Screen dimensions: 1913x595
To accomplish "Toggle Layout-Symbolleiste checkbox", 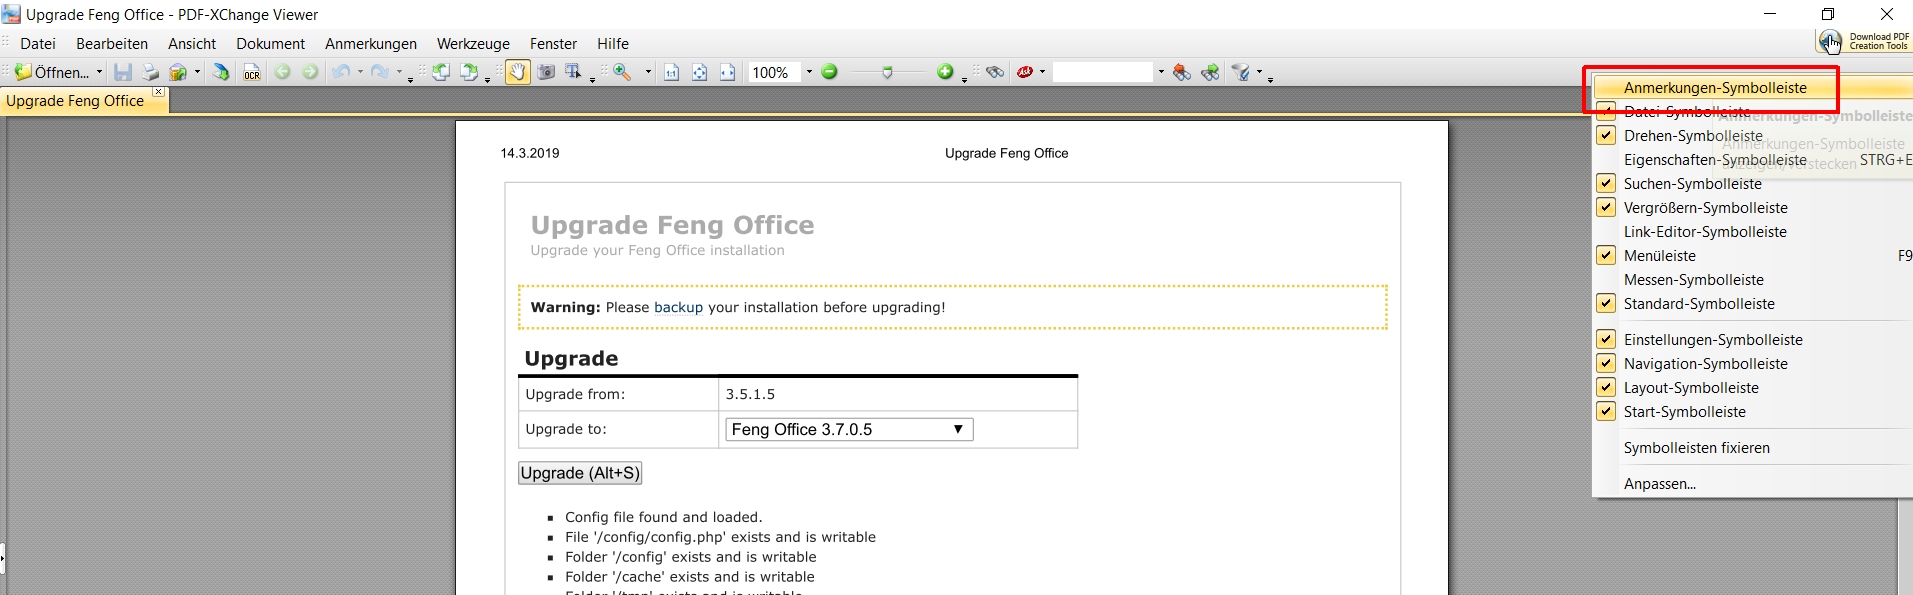I will pyautogui.click(x=1605, y=388).
